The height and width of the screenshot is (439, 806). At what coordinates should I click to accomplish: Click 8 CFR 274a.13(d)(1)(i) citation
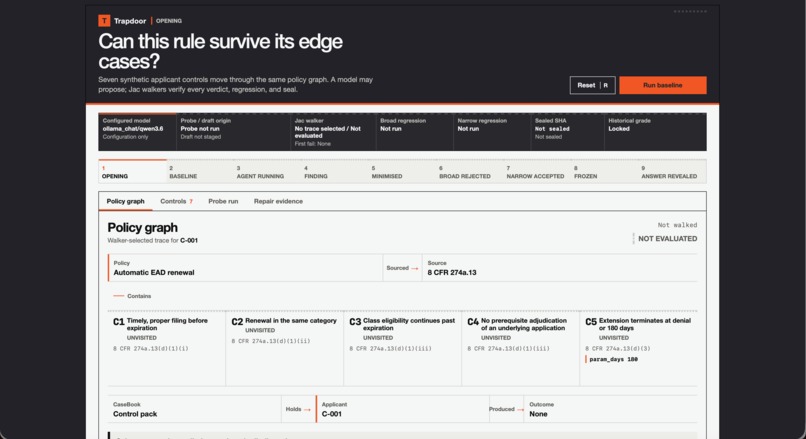click(x=151, y=349)
